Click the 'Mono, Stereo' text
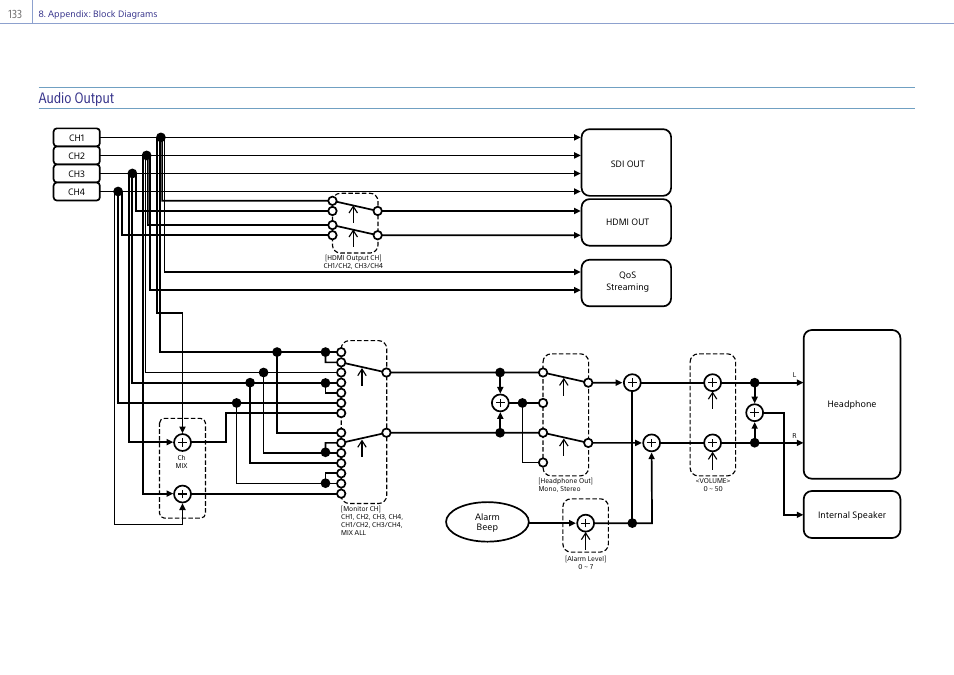954x675 pixels. [x=559, y=488]
